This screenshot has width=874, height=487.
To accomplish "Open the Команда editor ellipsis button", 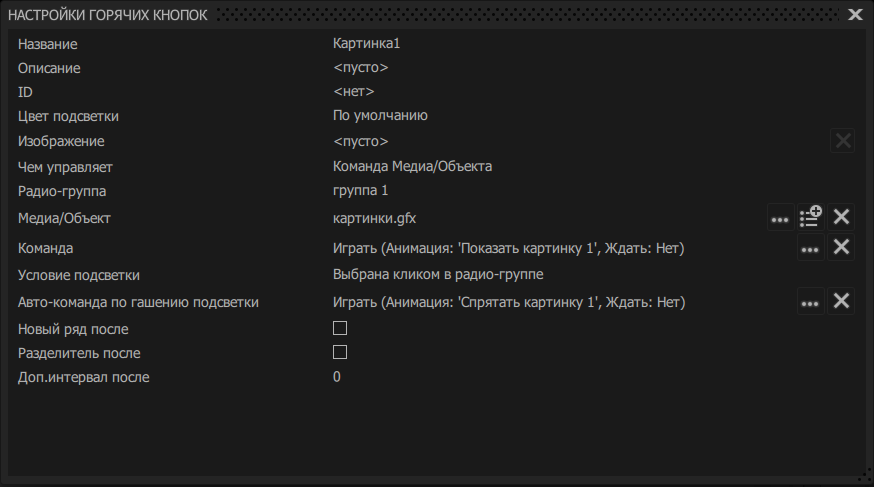I will [810, 248].
